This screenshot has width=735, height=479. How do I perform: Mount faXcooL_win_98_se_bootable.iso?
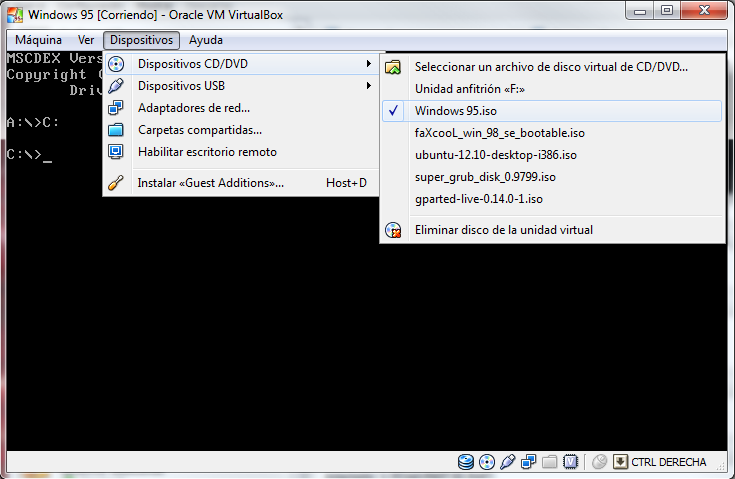tap(552, 133)
